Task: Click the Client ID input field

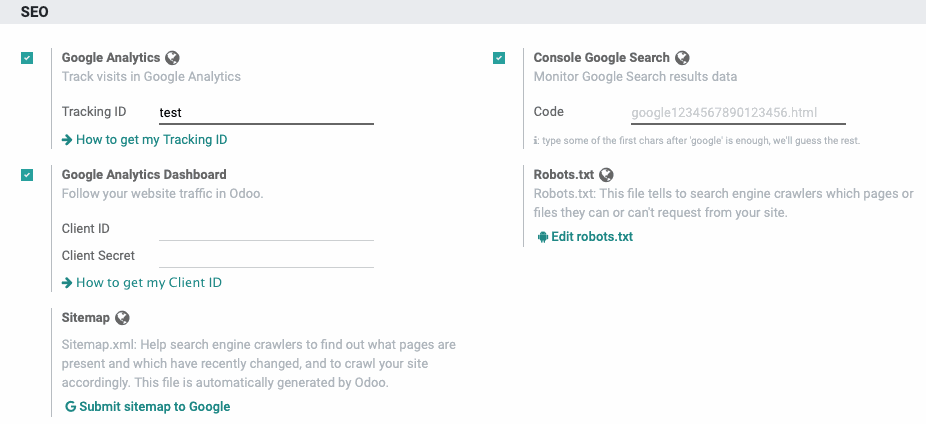Action: click(266, 229)
